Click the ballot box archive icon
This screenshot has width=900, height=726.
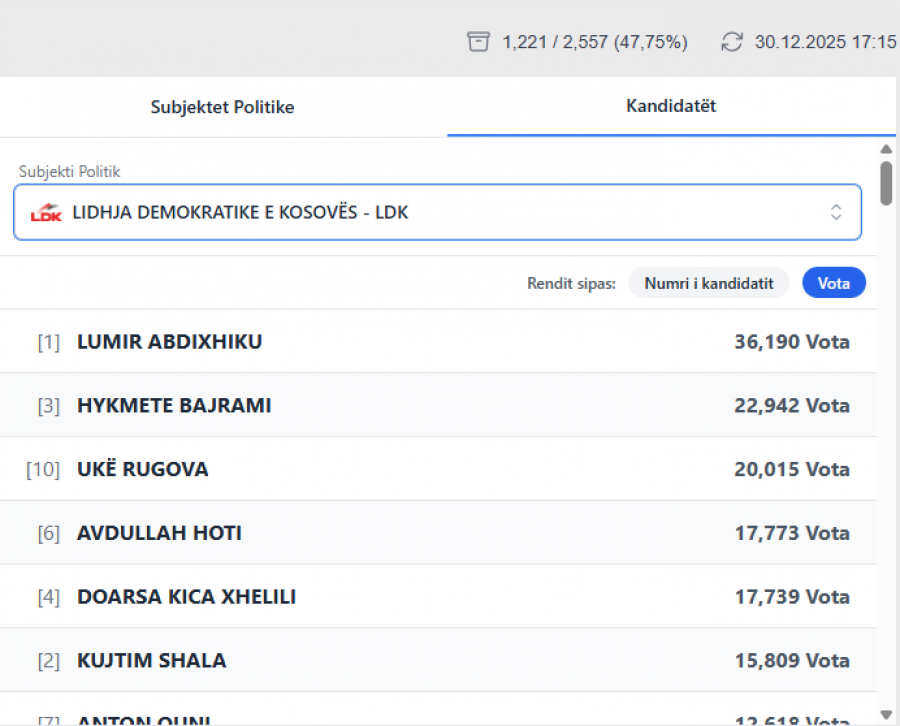[x=478, y=42]
